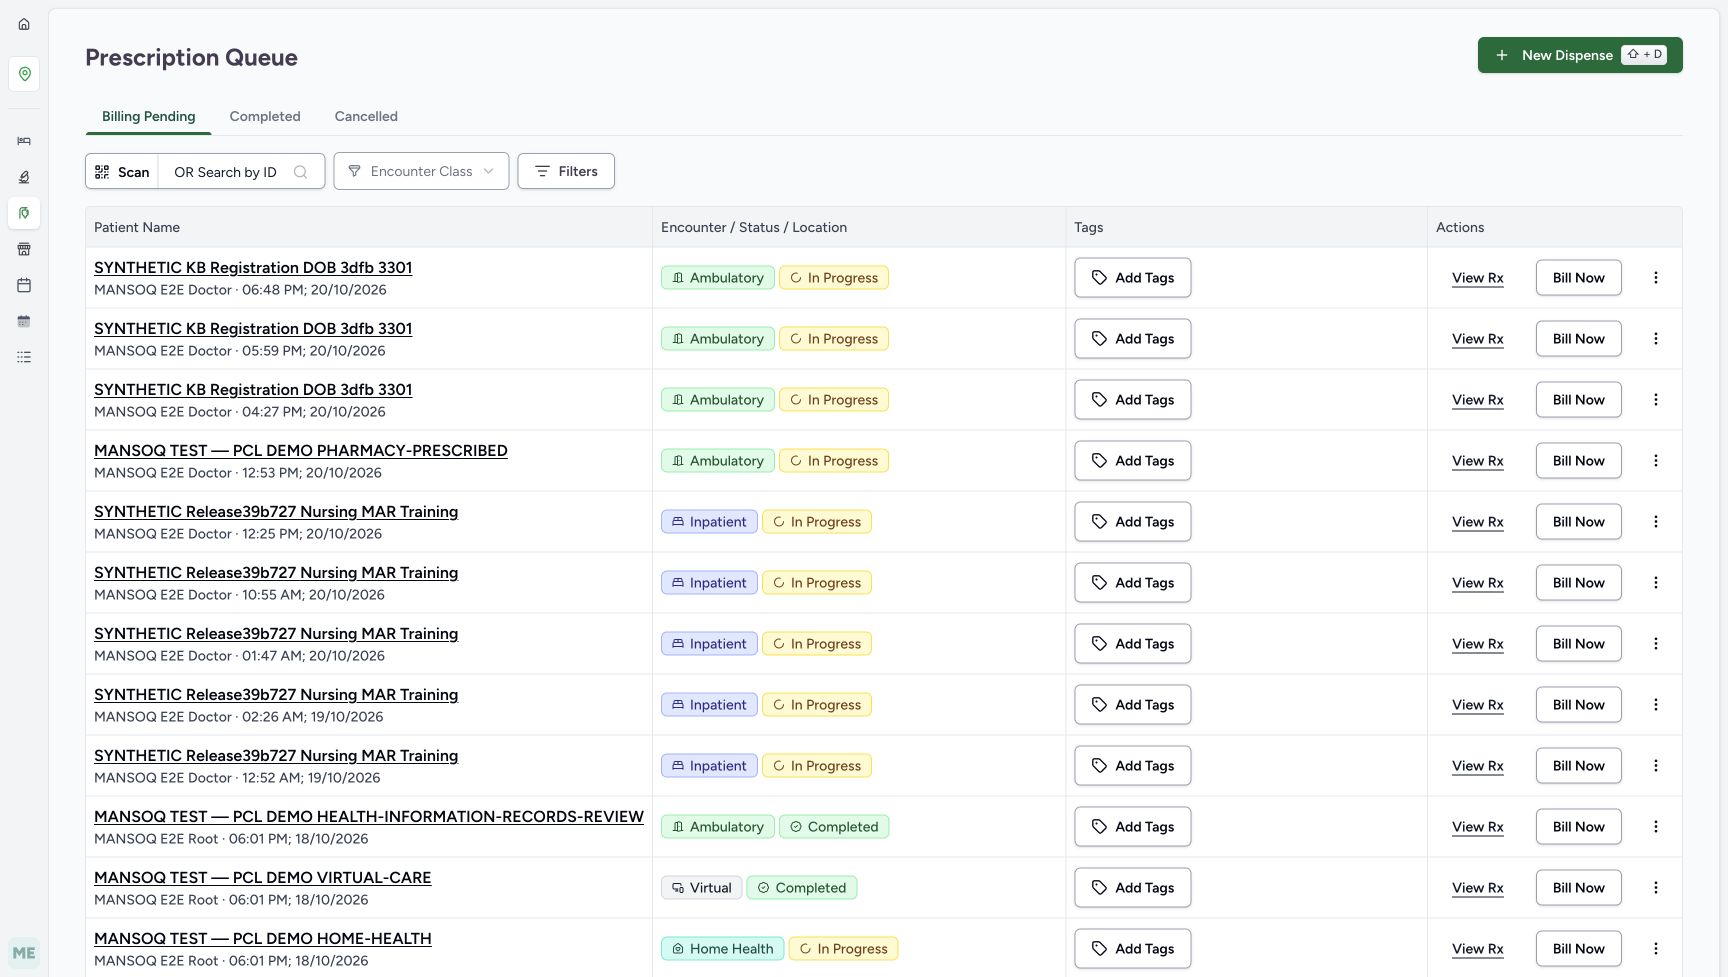The width and height of the screenshot is (1728, 977).
Task: Add Tags to PHARMACY-PRESCRIBED row
Action: [1132, 461]
